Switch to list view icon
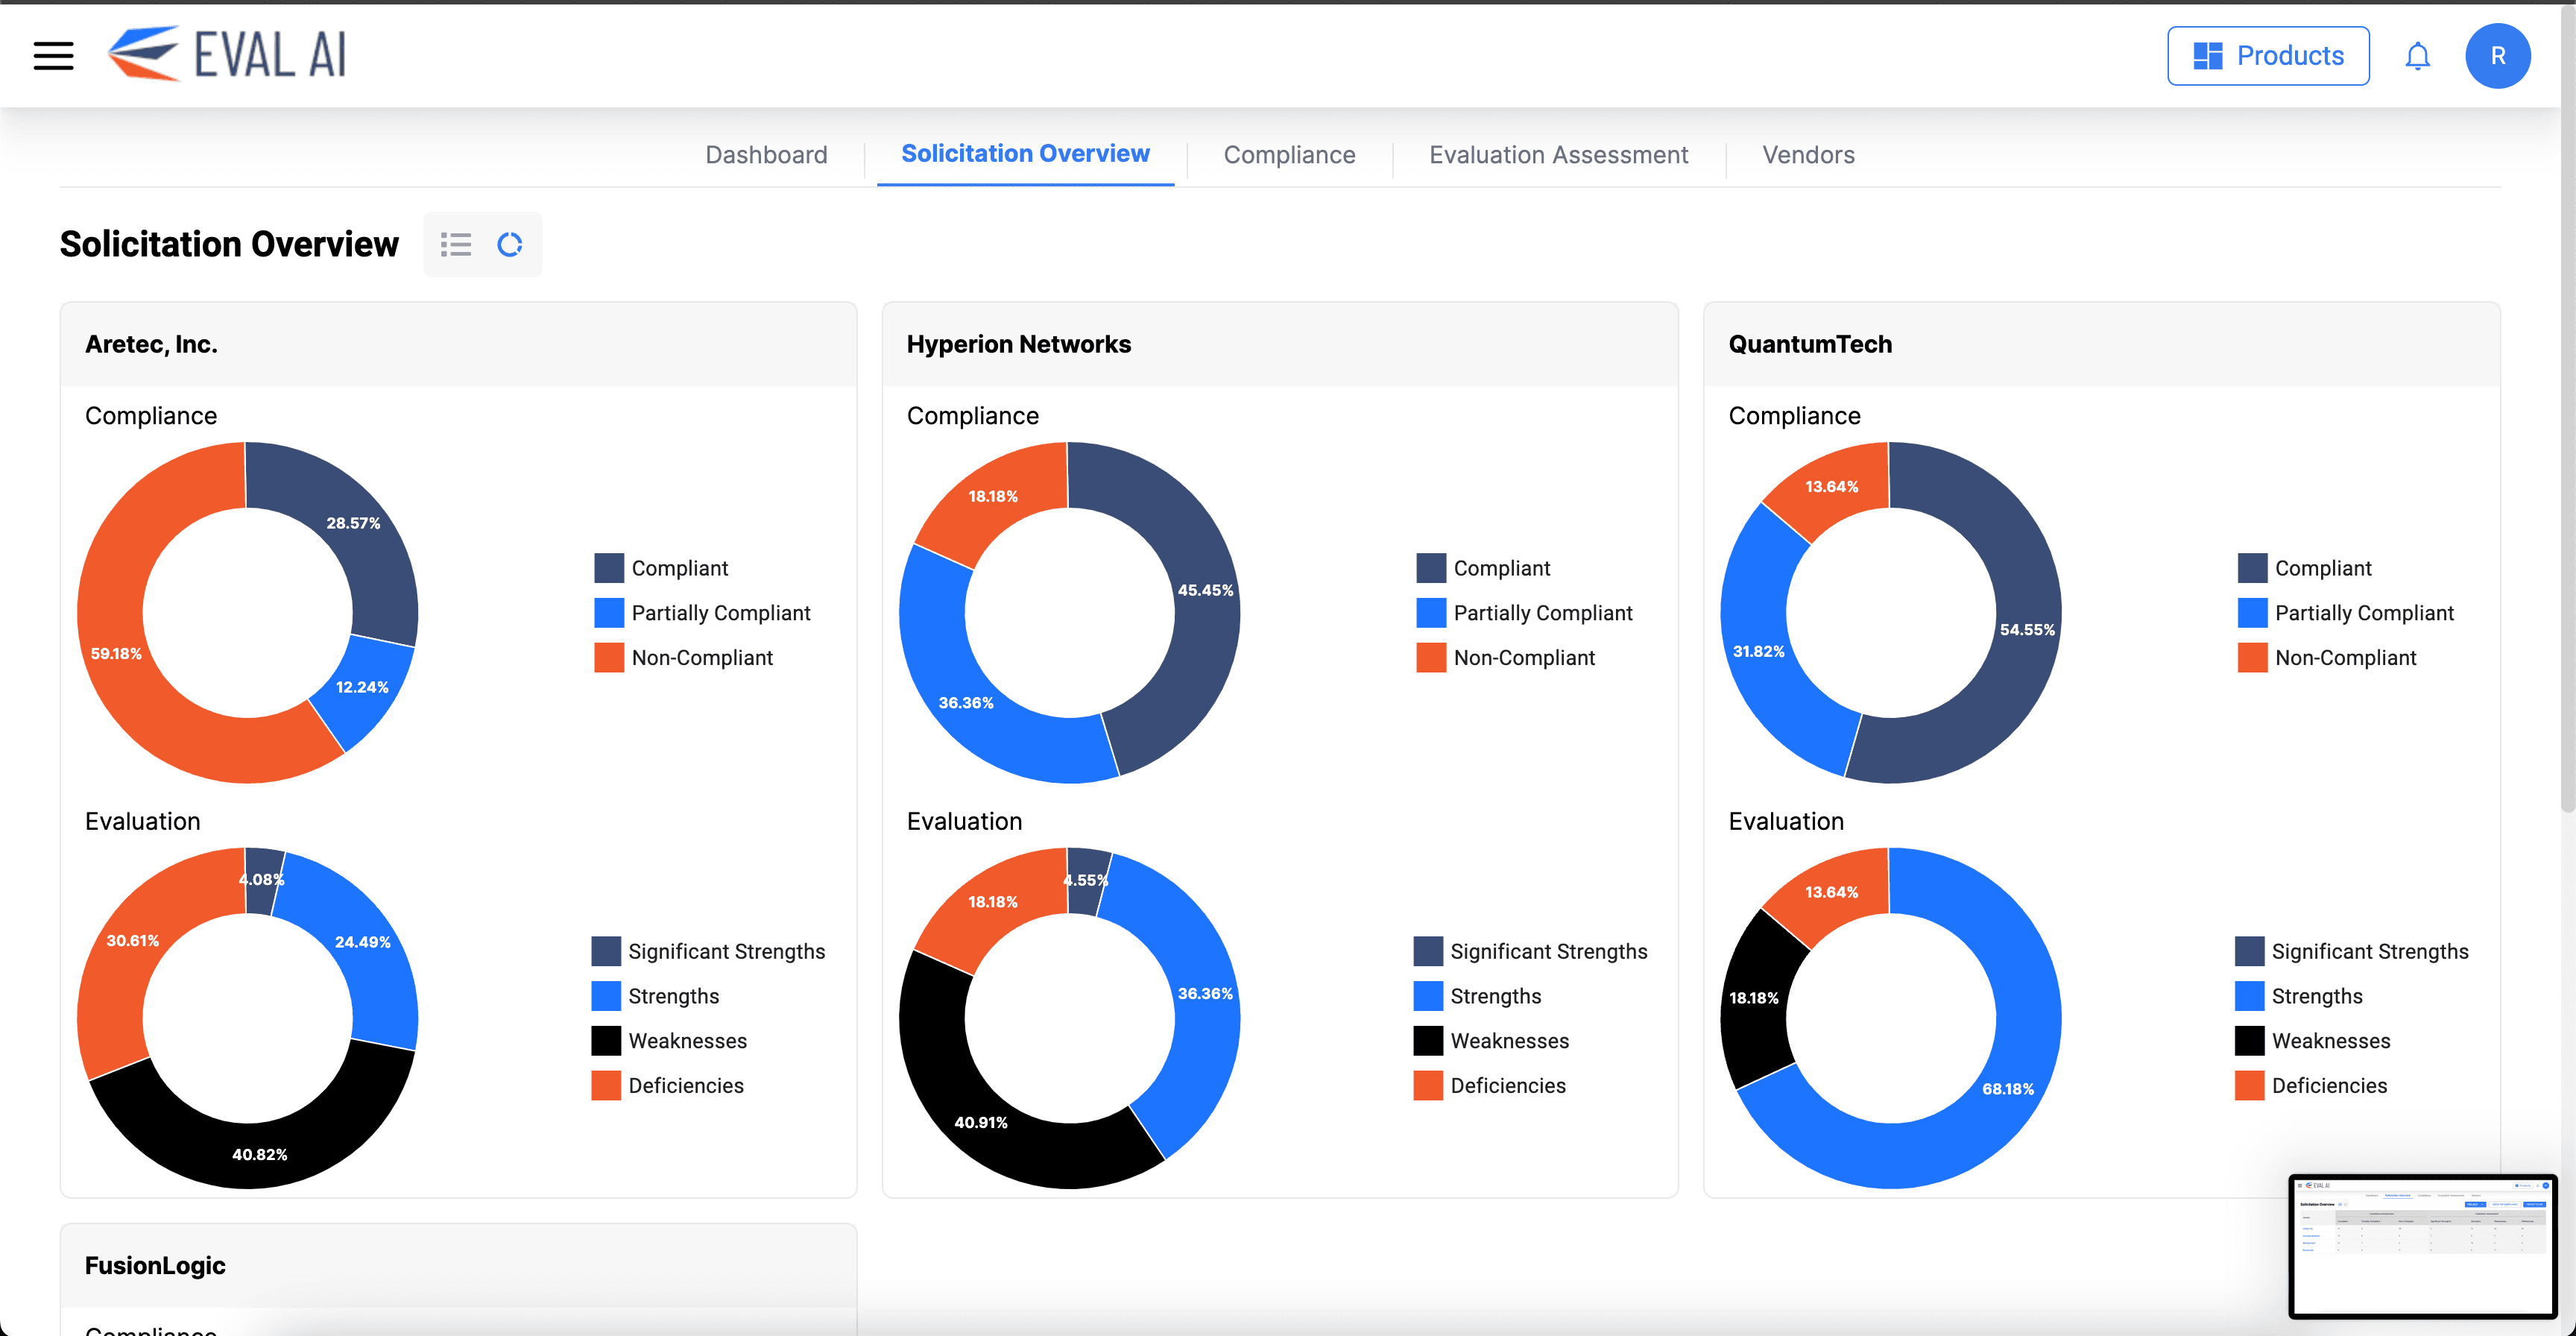Screen dimensions: 2576x1336 [x=456, y=244]
